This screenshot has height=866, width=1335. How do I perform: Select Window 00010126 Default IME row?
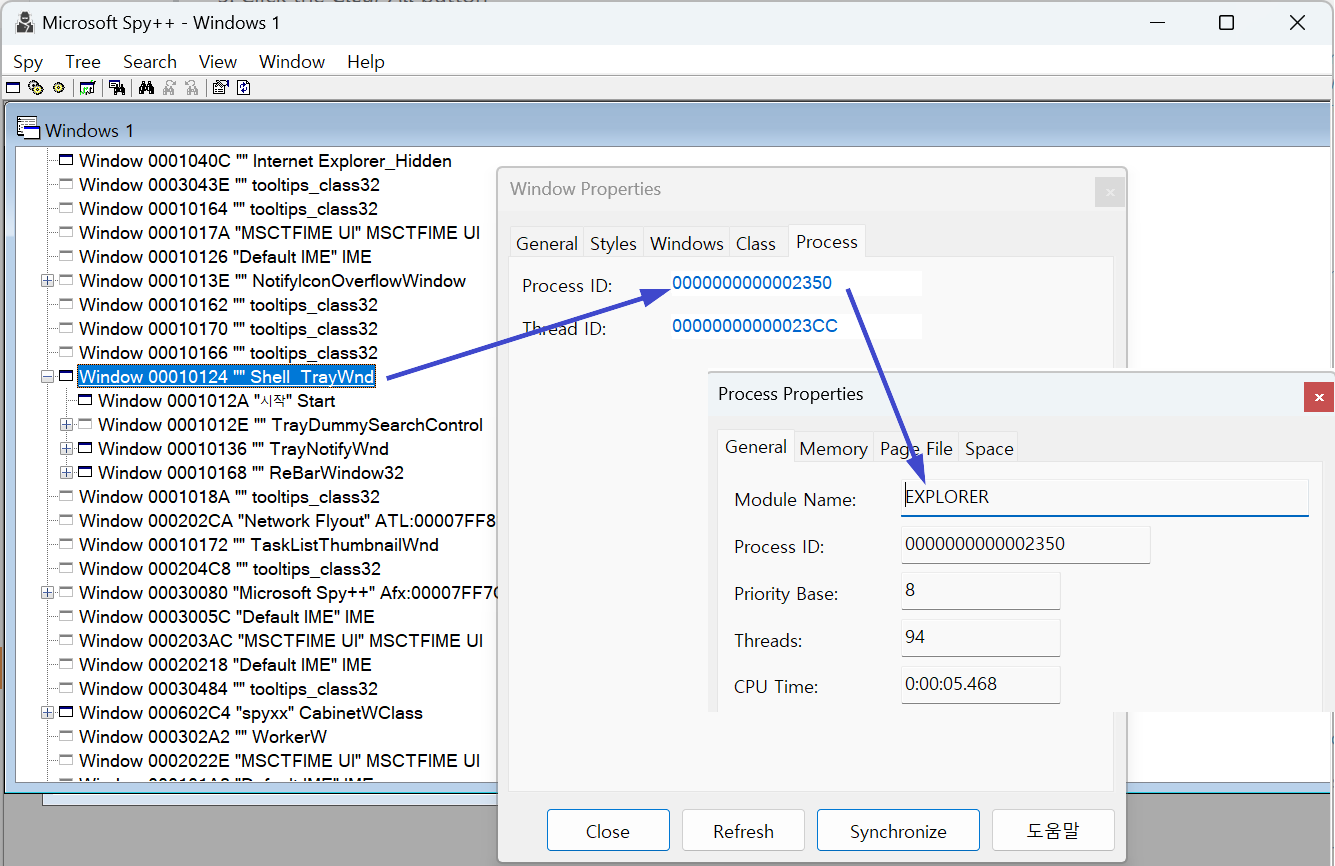(225, 257)
